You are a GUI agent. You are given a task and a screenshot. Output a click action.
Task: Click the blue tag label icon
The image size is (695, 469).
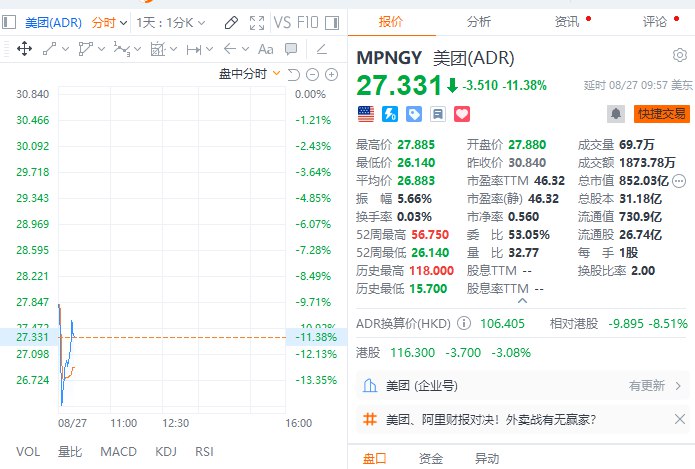click(414, 114)
